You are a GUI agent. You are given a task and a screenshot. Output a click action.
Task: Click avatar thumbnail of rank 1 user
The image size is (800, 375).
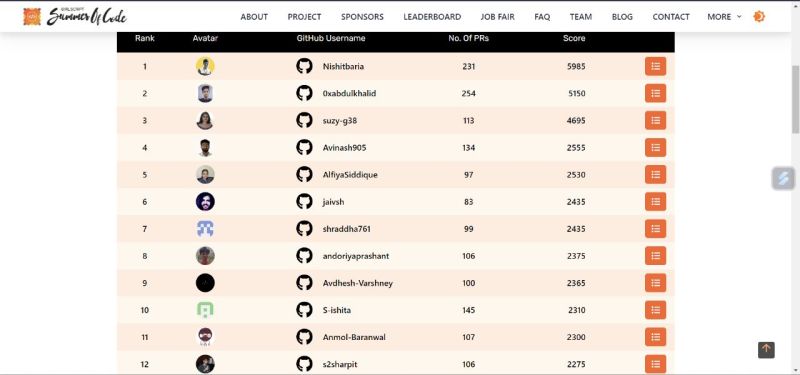205,66
